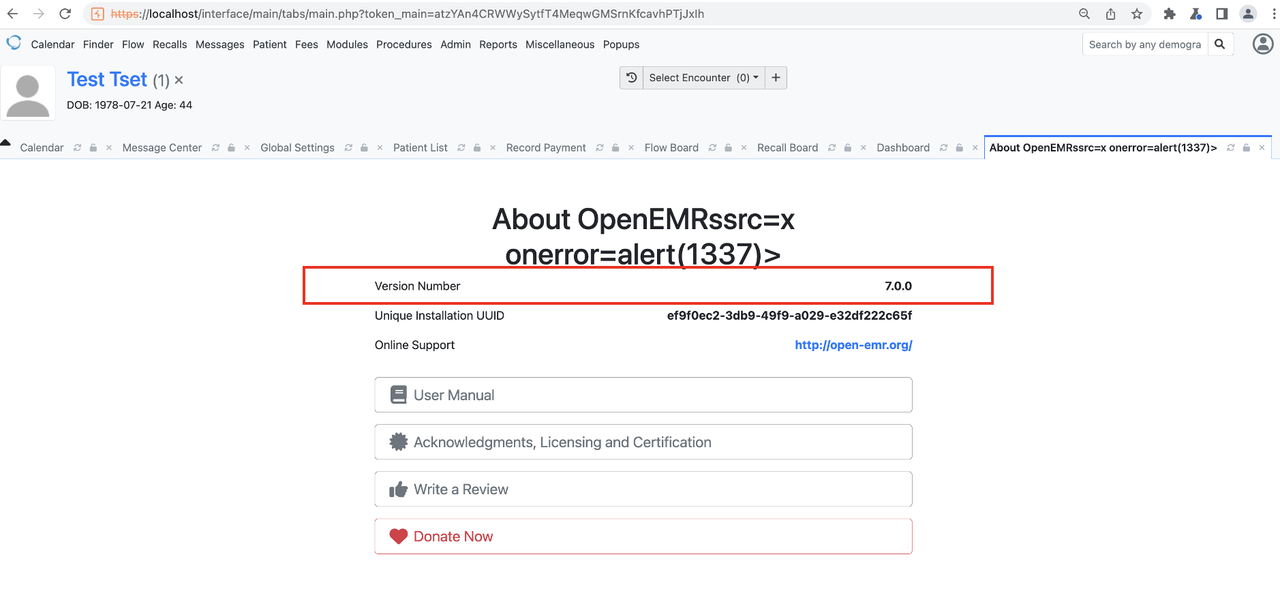Click the patient photo placeholder

[x=28, y=95]
